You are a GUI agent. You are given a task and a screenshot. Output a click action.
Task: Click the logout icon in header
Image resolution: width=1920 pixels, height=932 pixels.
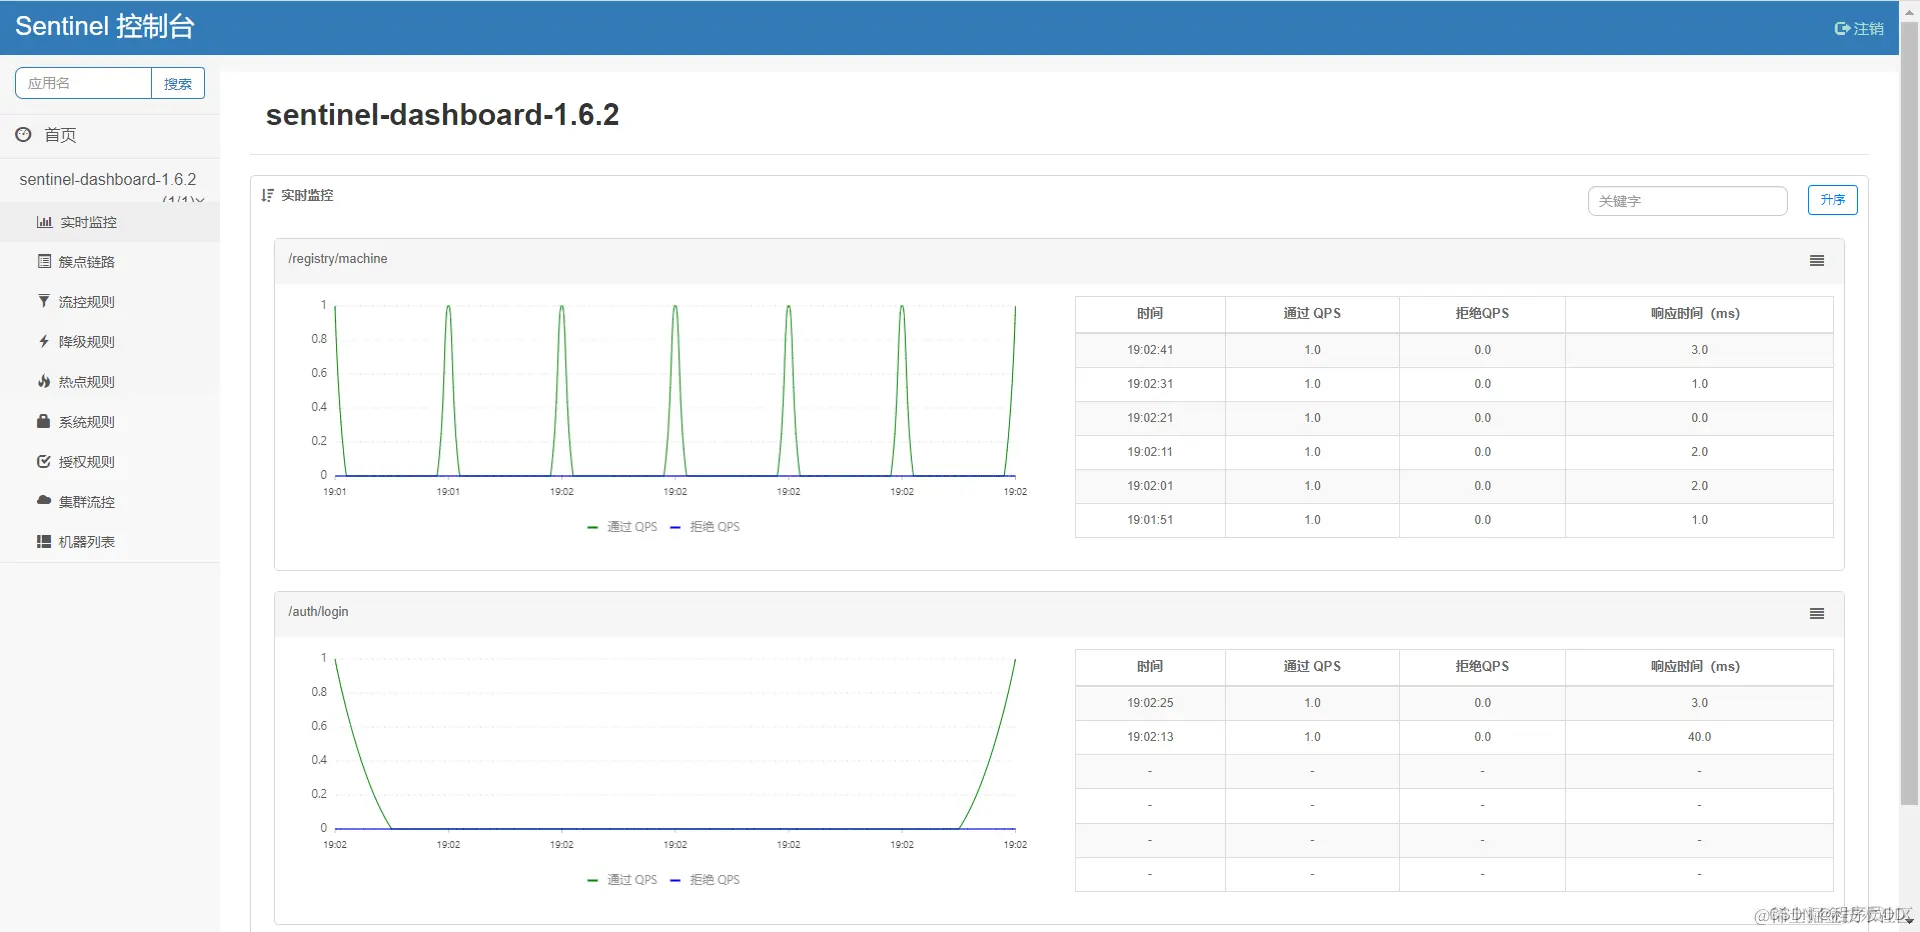(1842, 29)
